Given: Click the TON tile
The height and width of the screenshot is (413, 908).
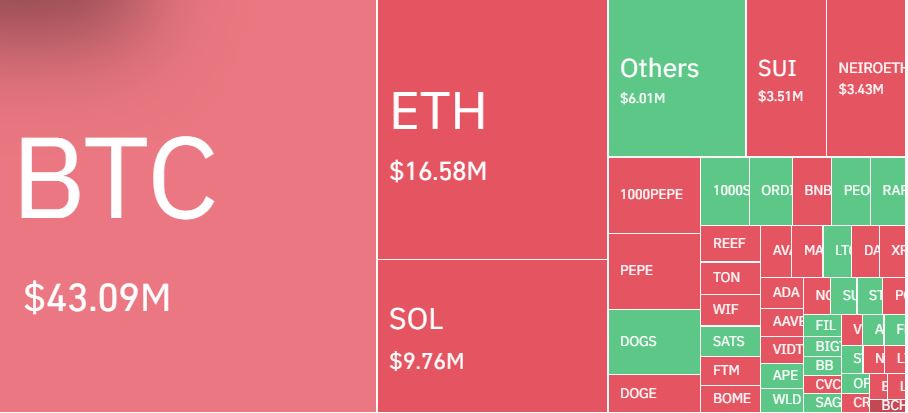Looking at the screenshot, I should (x=730, y=278).
